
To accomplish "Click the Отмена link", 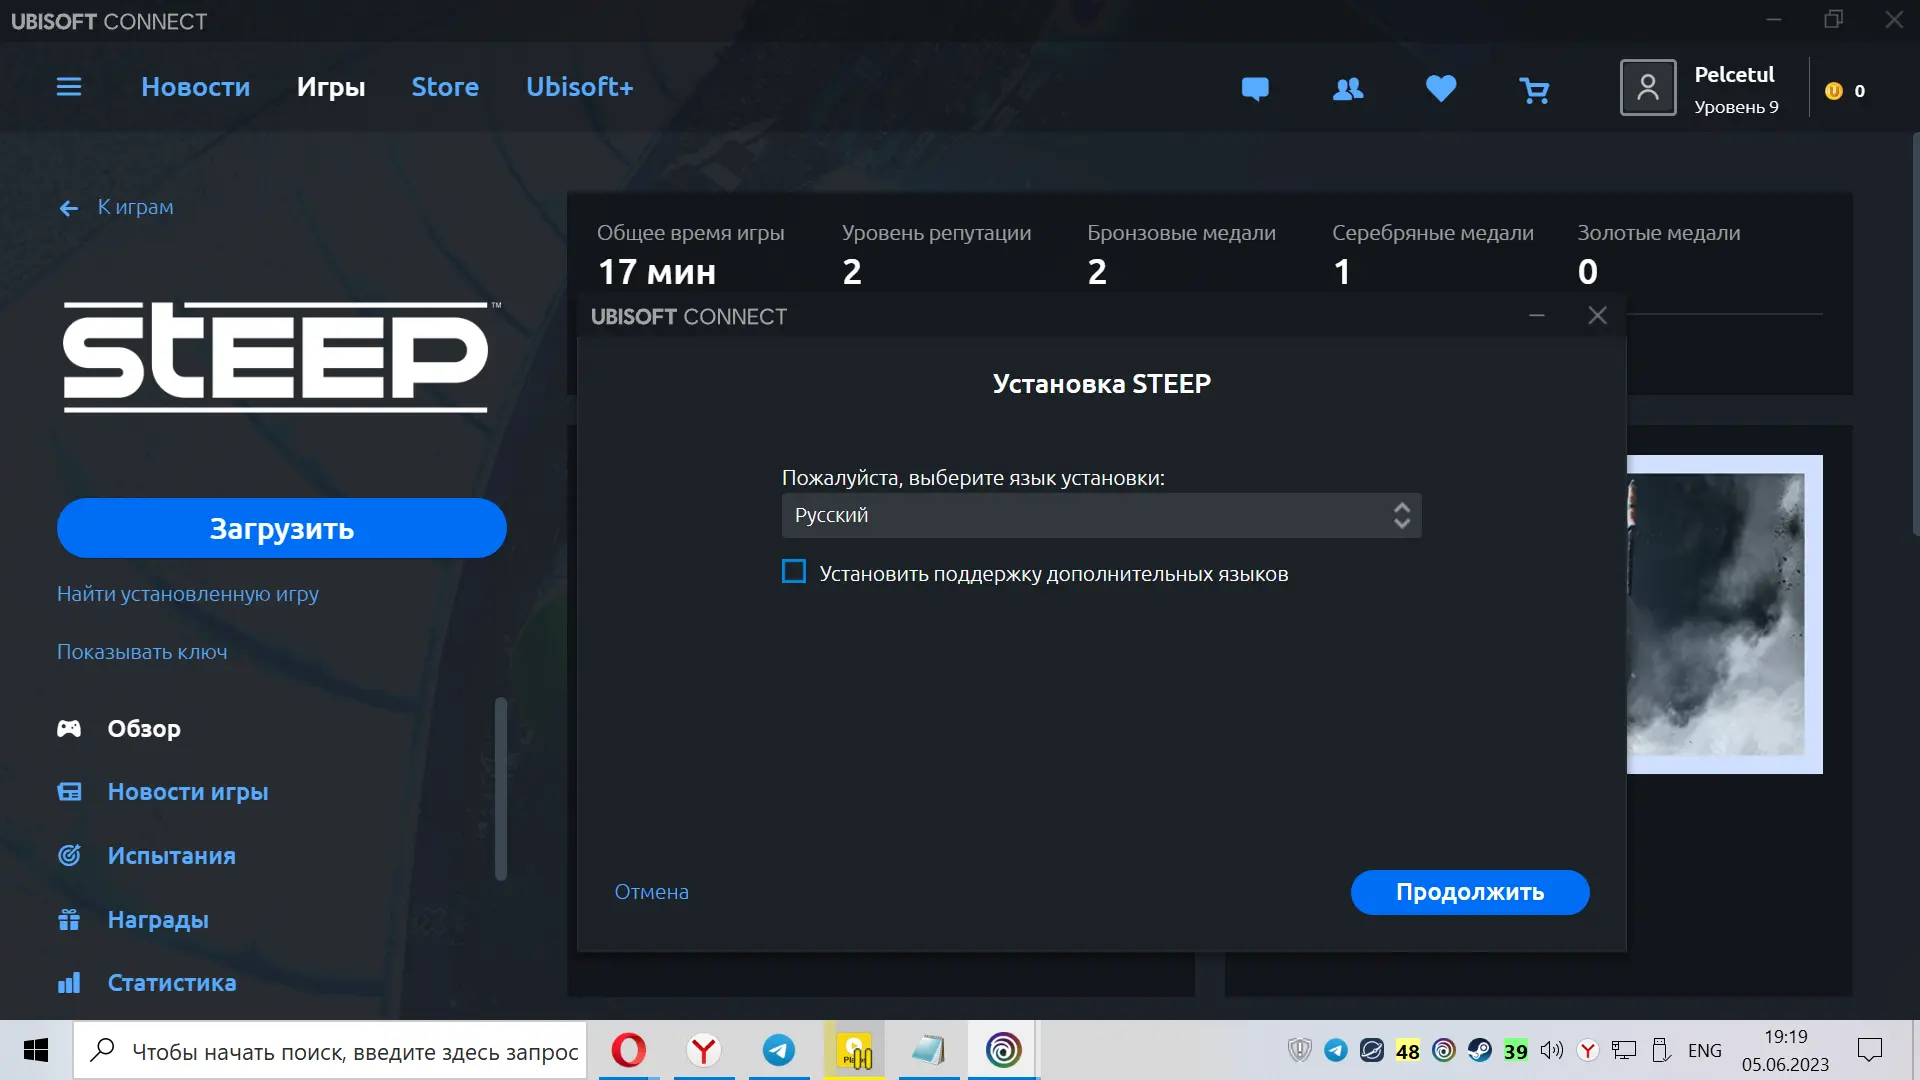I will coord(652,892).
